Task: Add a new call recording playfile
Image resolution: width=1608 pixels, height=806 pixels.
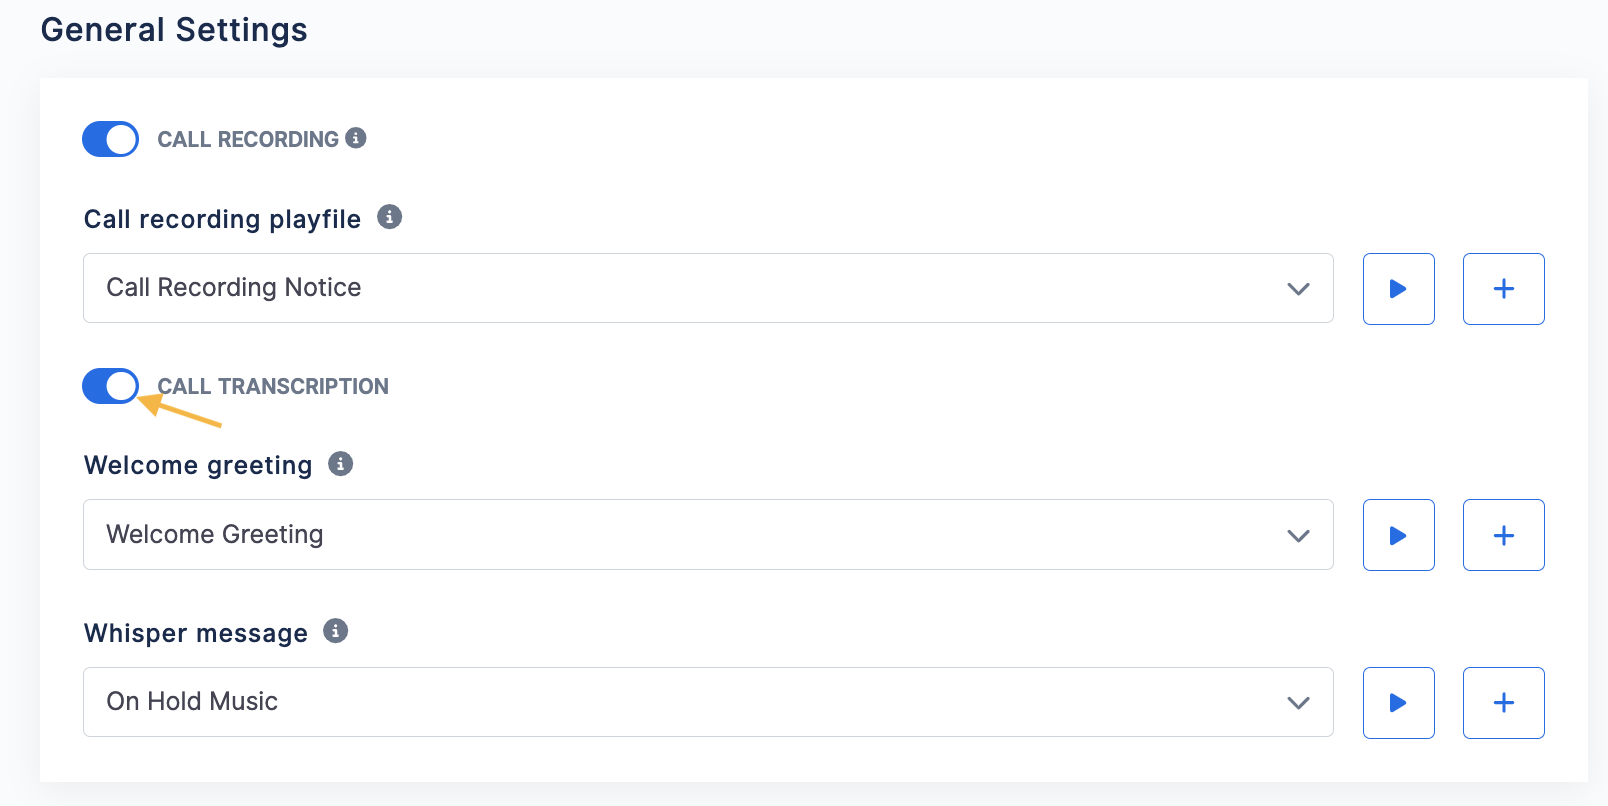Action: pos(1503,289)
